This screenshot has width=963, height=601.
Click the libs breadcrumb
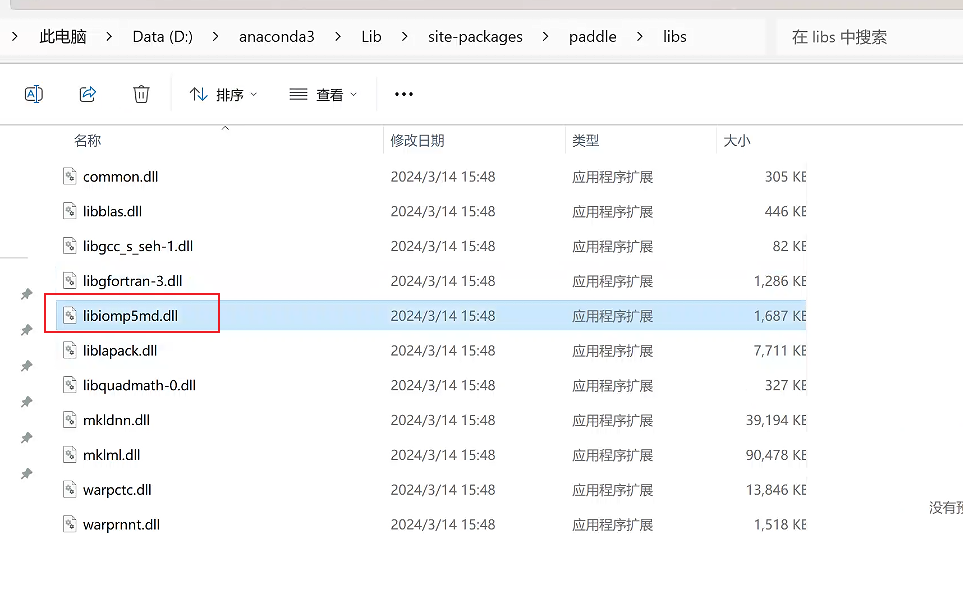674,37
